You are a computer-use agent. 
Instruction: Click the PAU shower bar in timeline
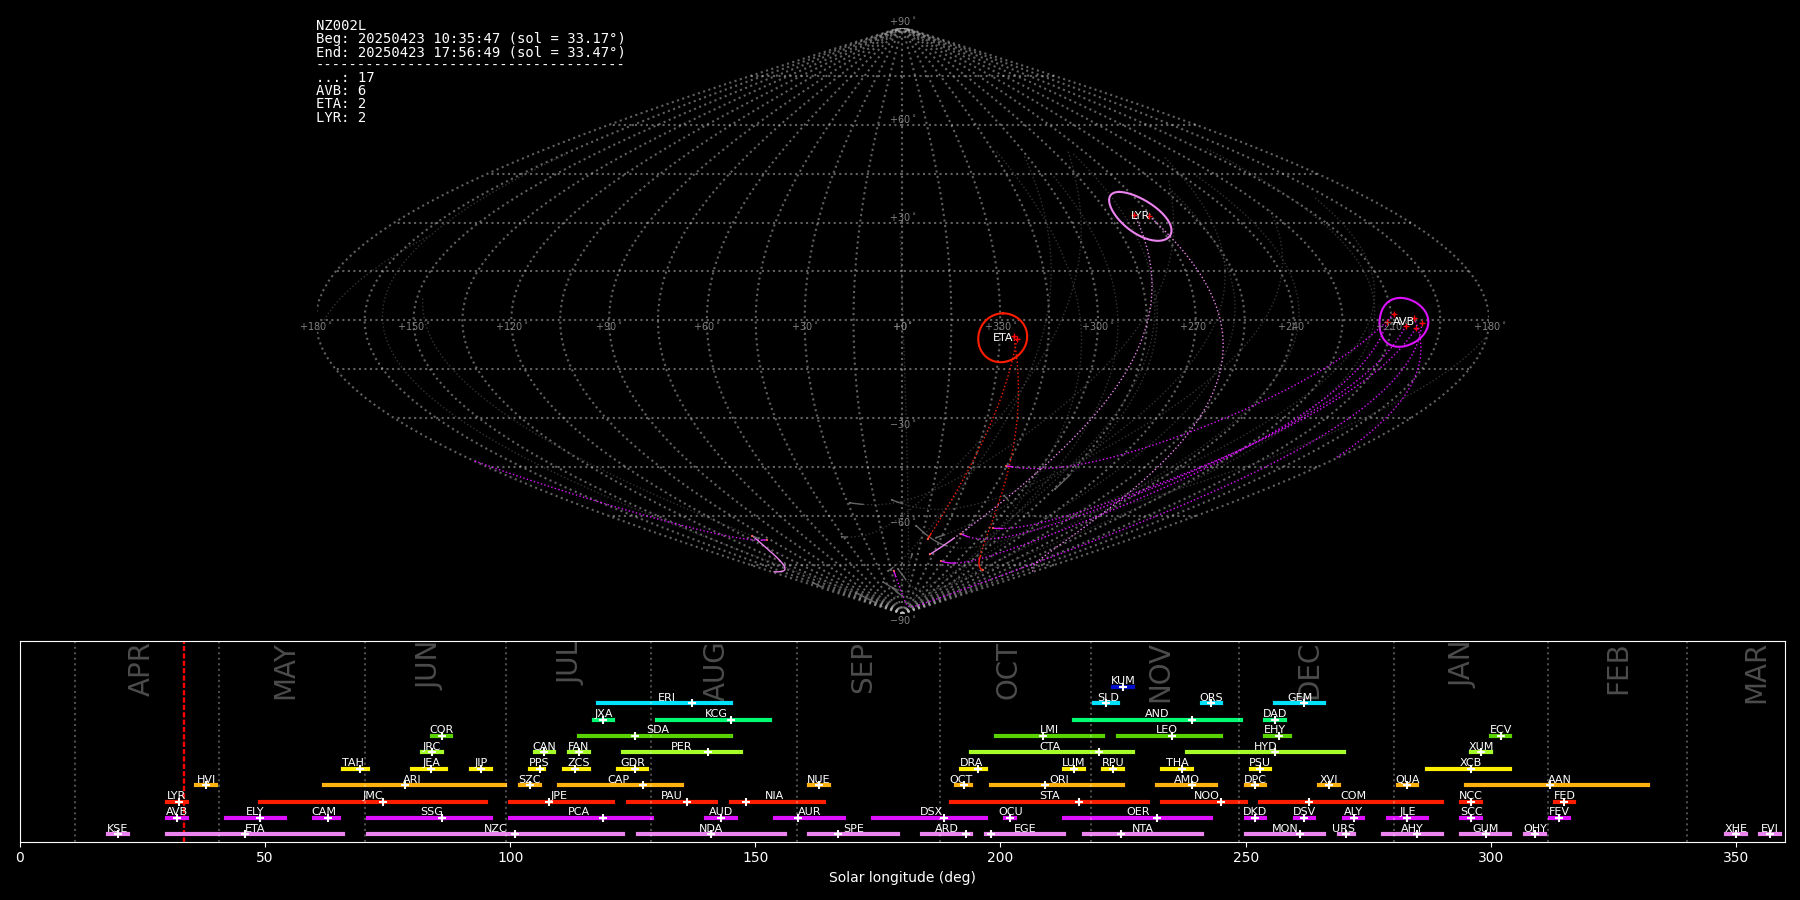click(672, 802)
